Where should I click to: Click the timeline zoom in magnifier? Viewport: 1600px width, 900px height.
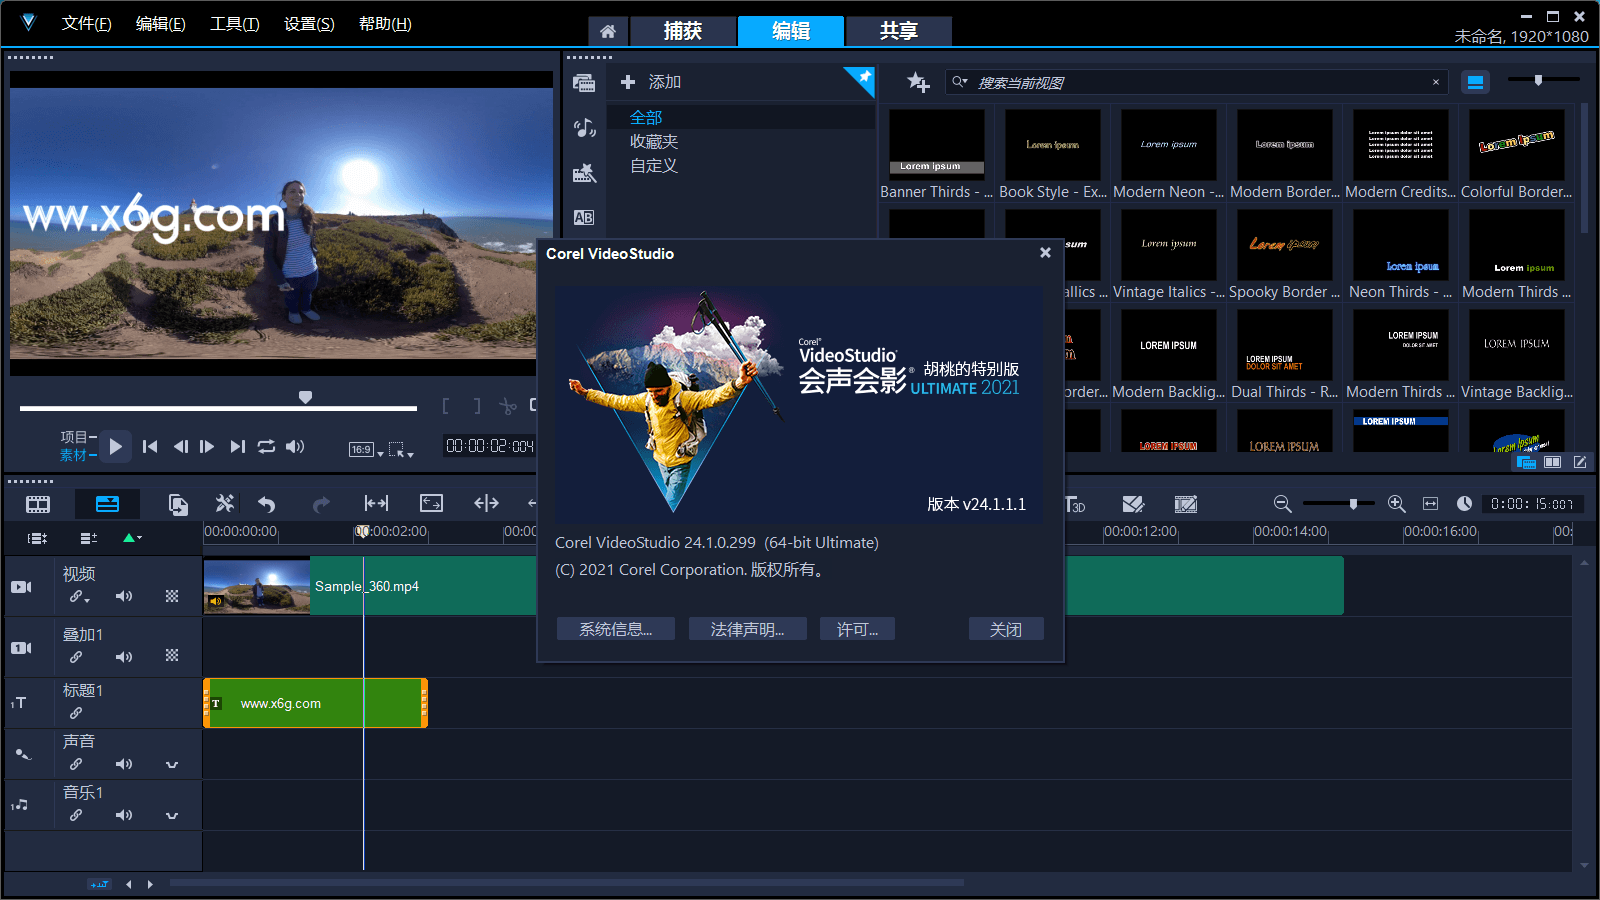1397,504
